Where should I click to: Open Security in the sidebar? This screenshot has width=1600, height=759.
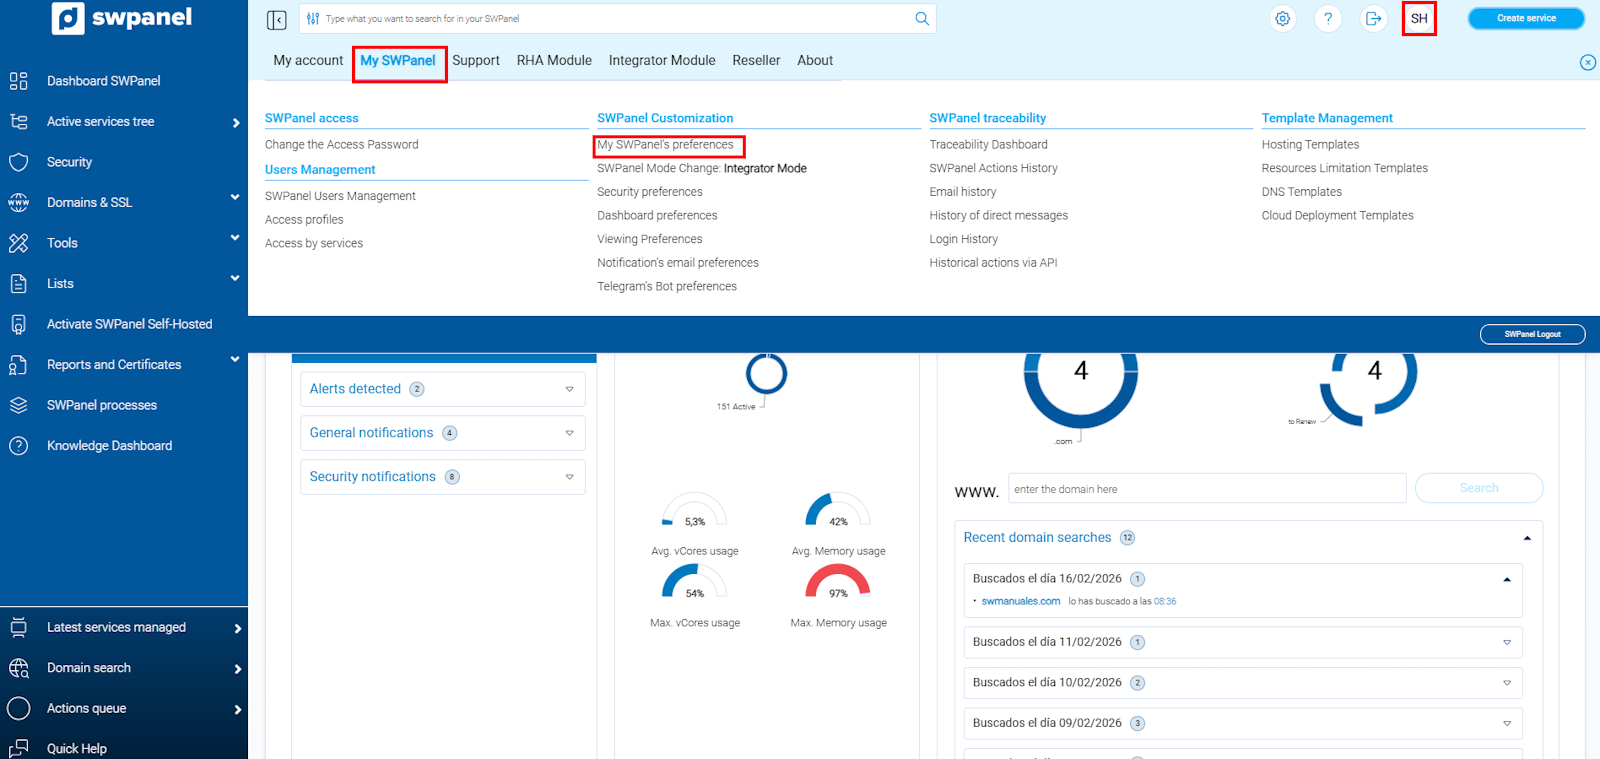point(69,162)
